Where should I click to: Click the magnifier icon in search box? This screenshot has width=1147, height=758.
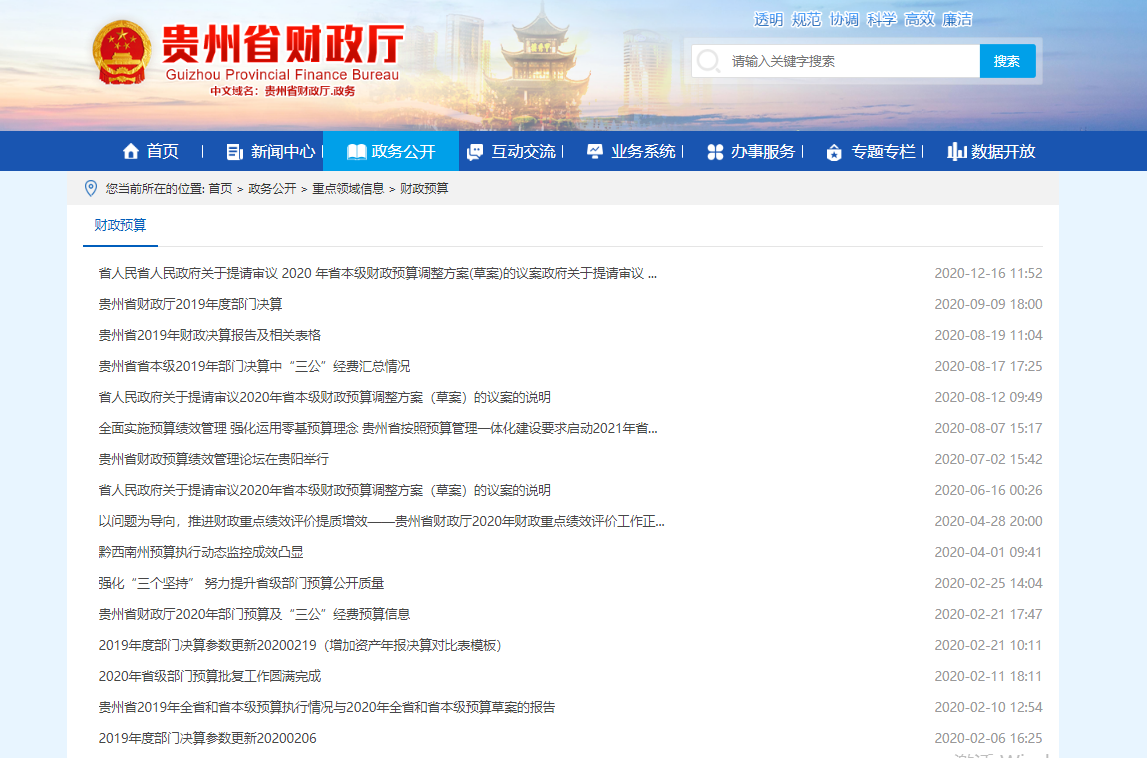[708, 61]
